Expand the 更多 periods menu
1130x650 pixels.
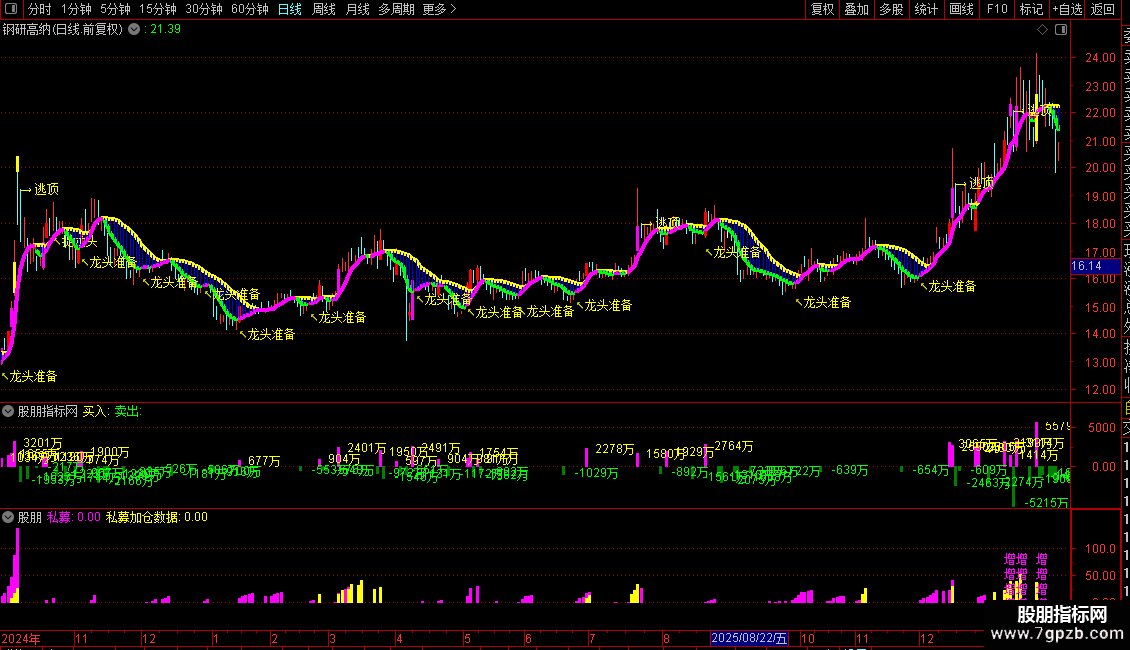(x=439, y=9)
